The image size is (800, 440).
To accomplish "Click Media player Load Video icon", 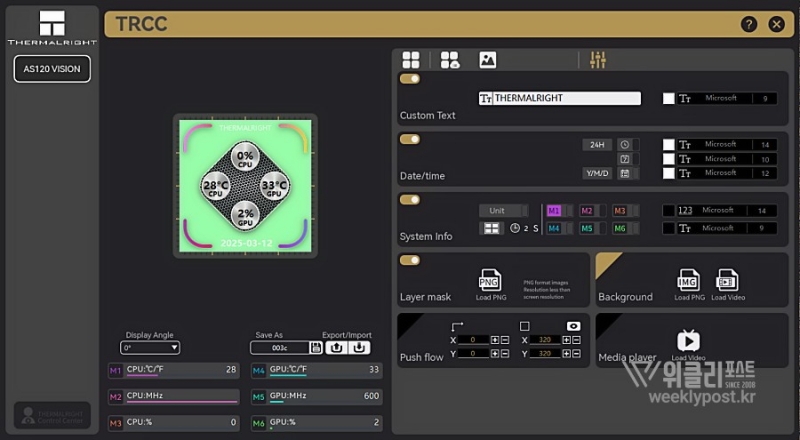I will point(688,342).
